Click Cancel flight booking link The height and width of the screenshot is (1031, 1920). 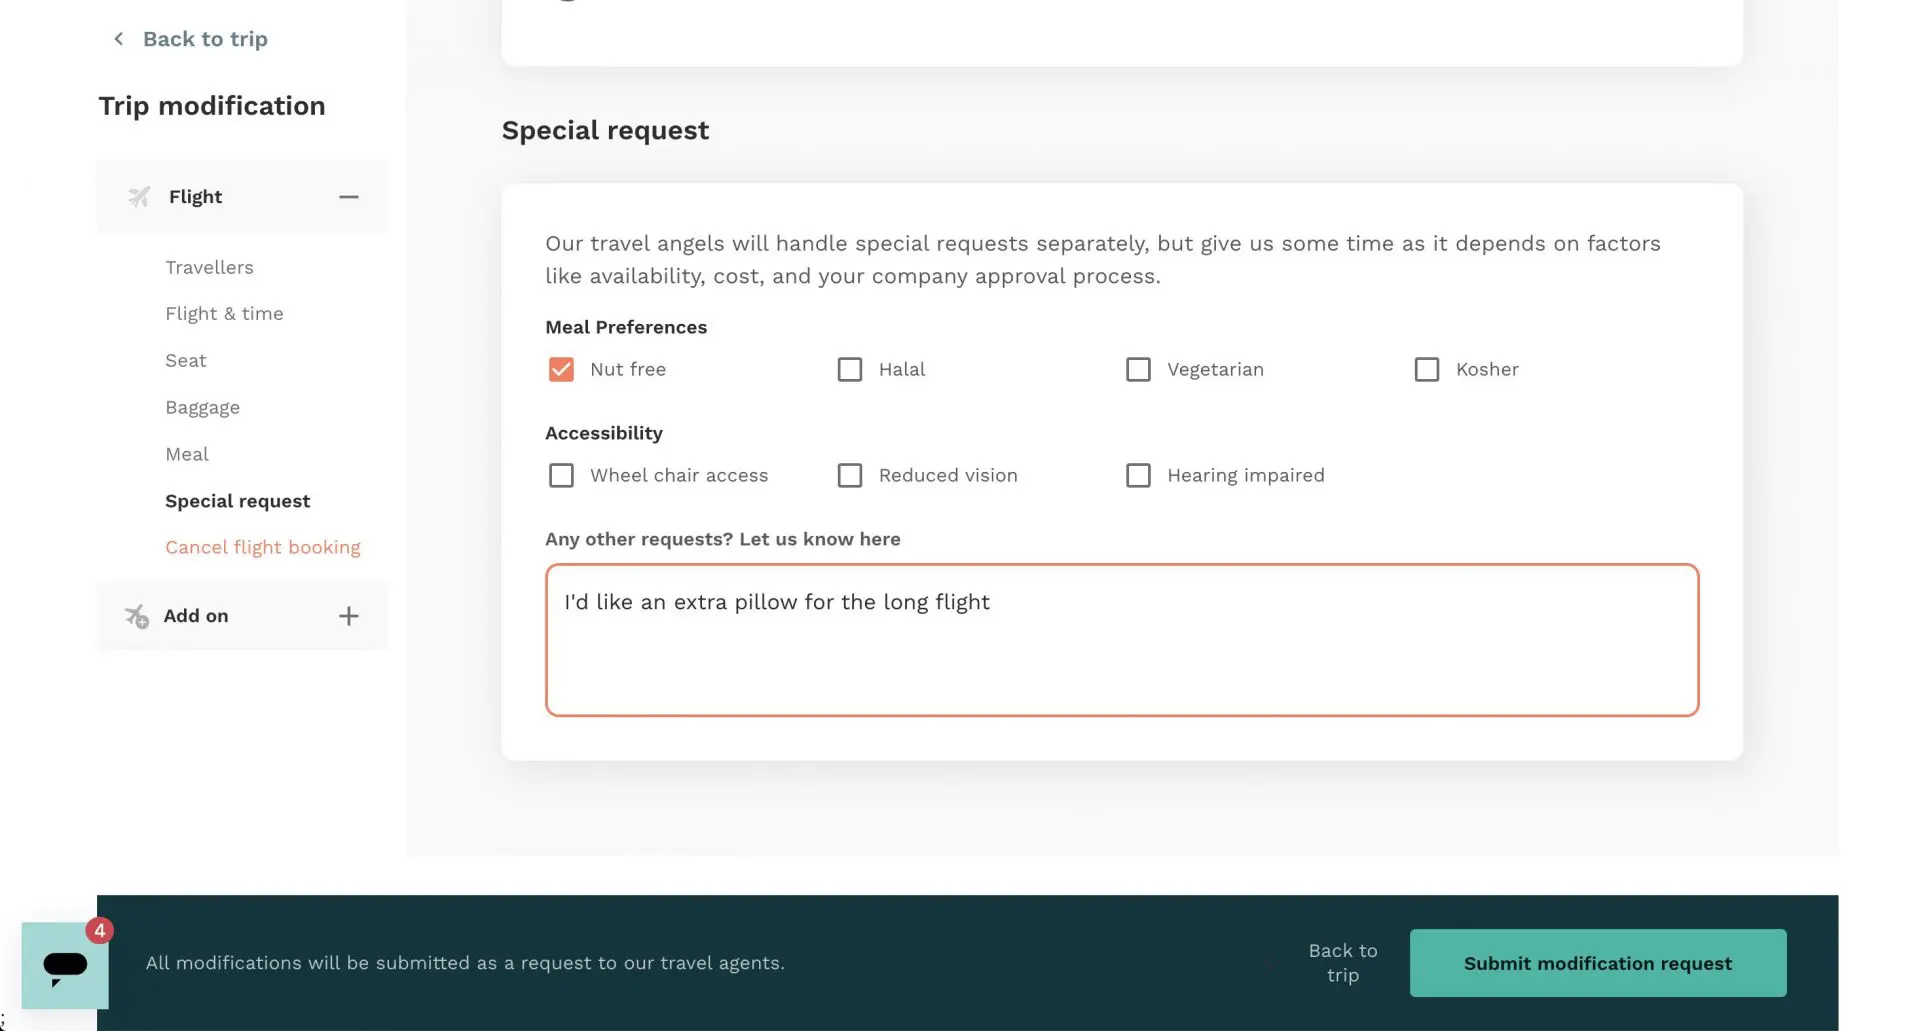coord(263,547)
